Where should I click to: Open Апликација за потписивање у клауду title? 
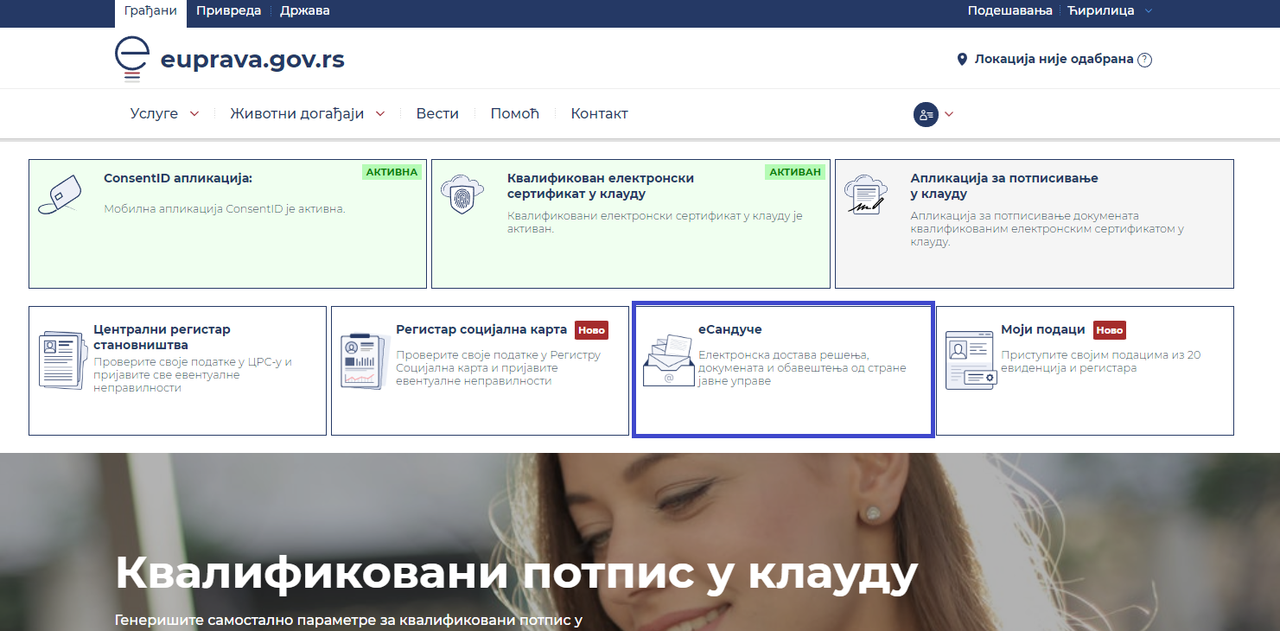pos(1004,186)
